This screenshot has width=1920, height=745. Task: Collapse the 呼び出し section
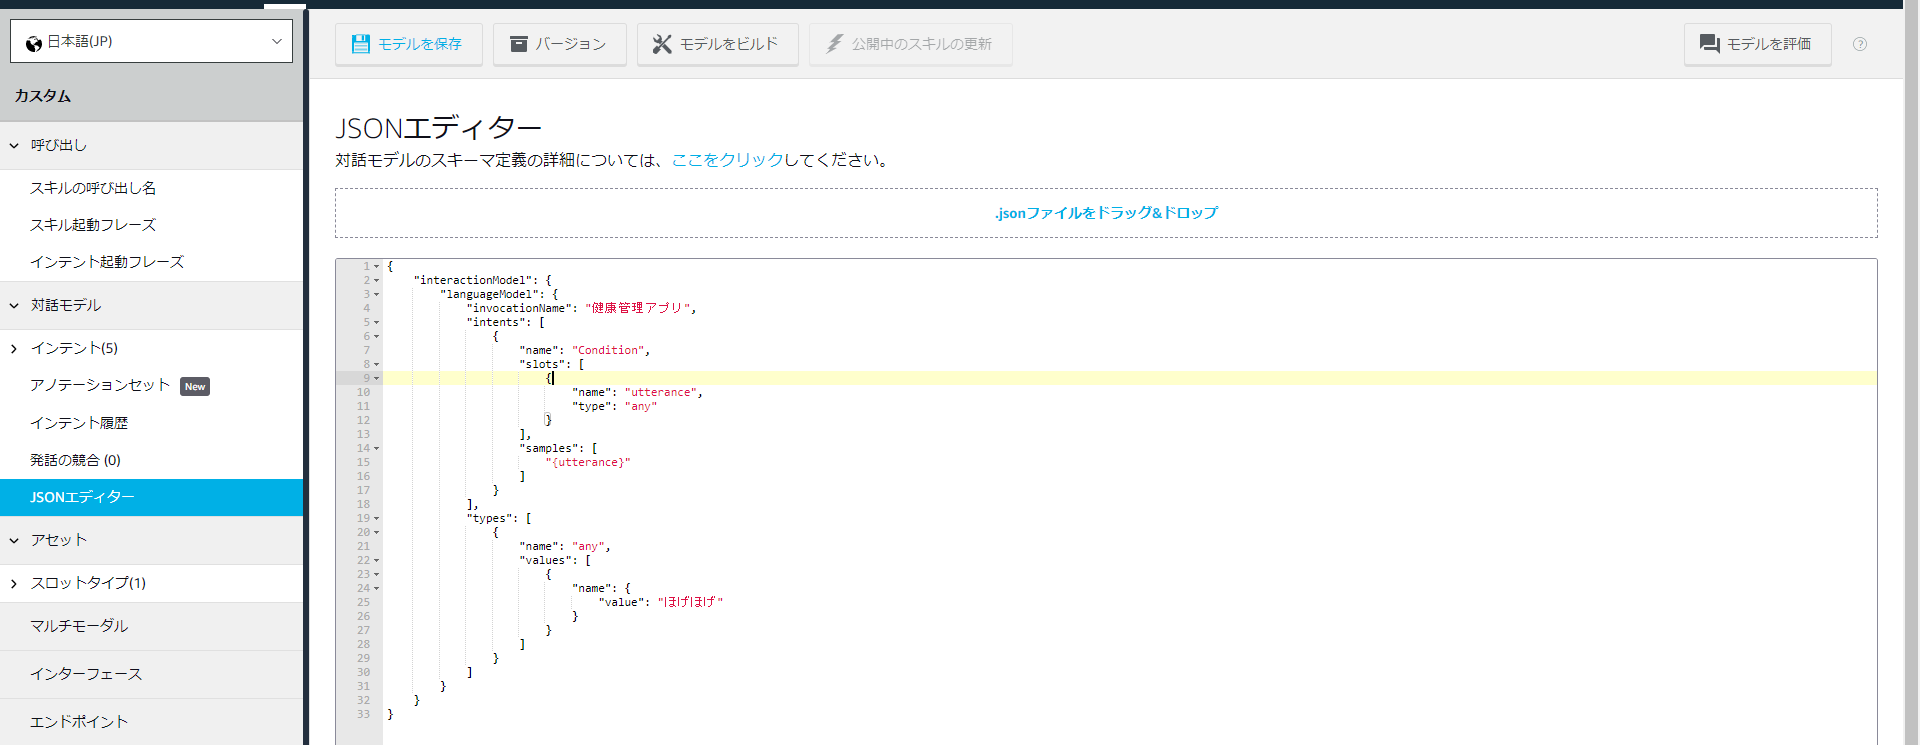(14, 145)
